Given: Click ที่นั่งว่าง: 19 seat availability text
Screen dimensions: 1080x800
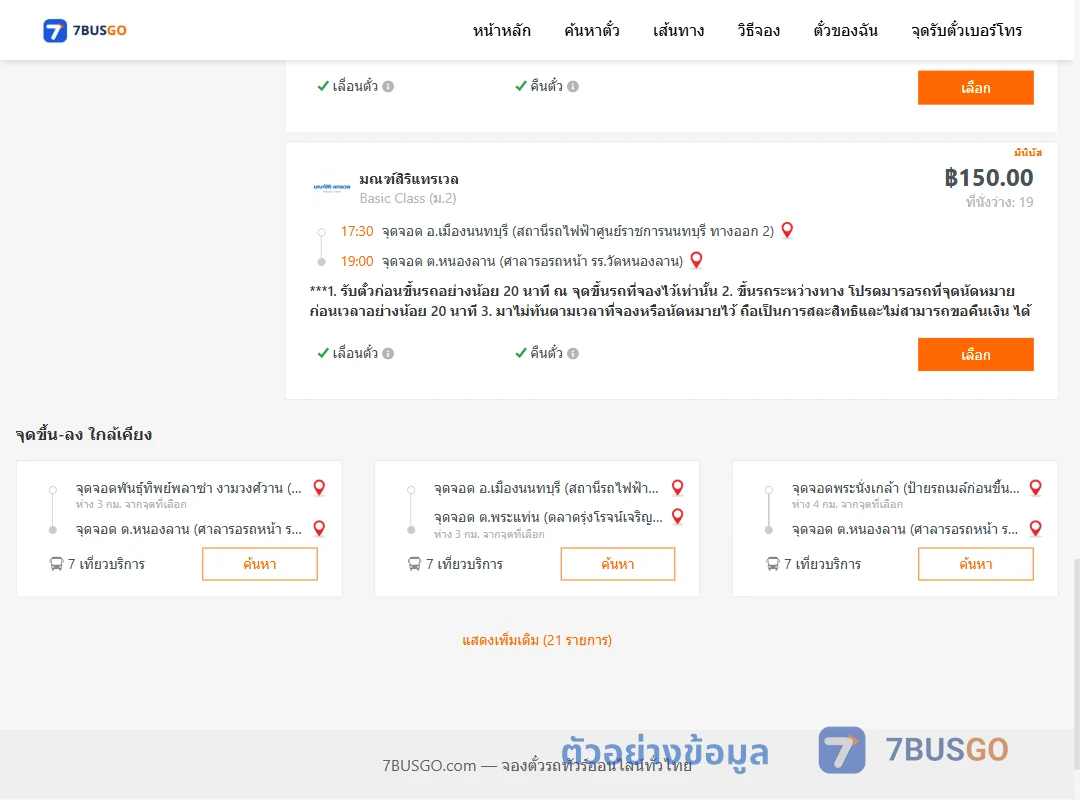Looking at the screenshot, I should point(999,202).
